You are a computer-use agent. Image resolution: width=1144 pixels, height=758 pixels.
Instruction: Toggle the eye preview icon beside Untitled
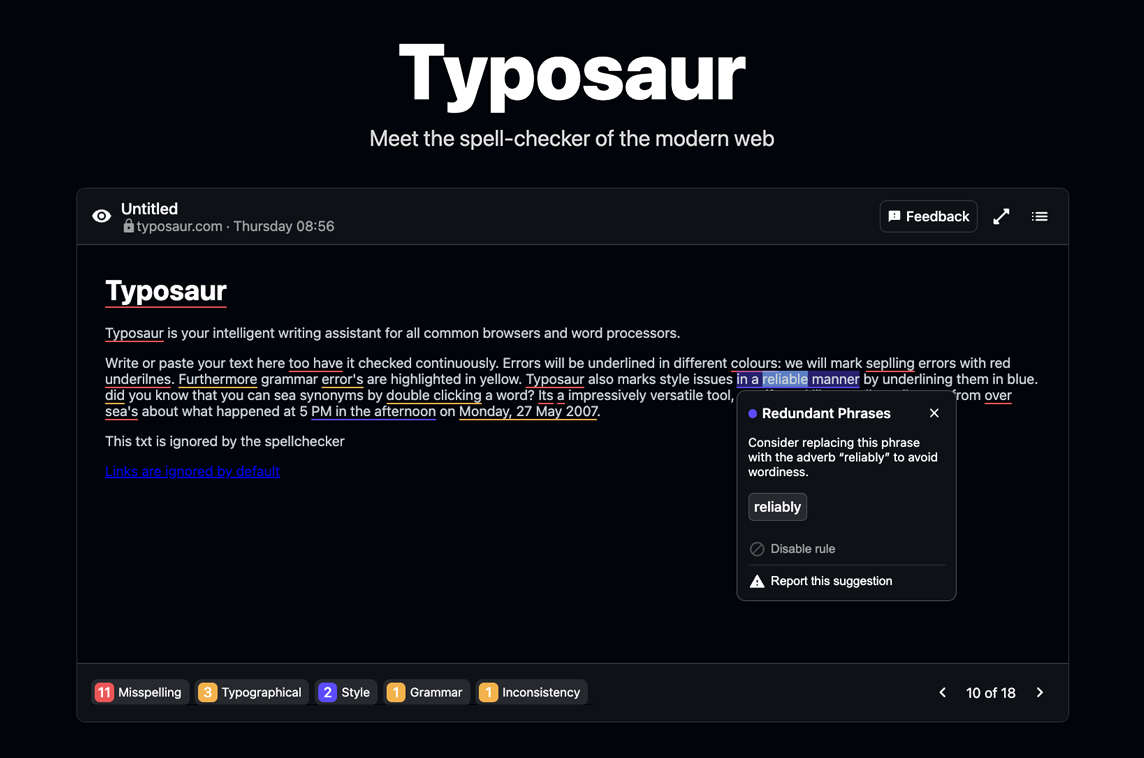point(101,216)
